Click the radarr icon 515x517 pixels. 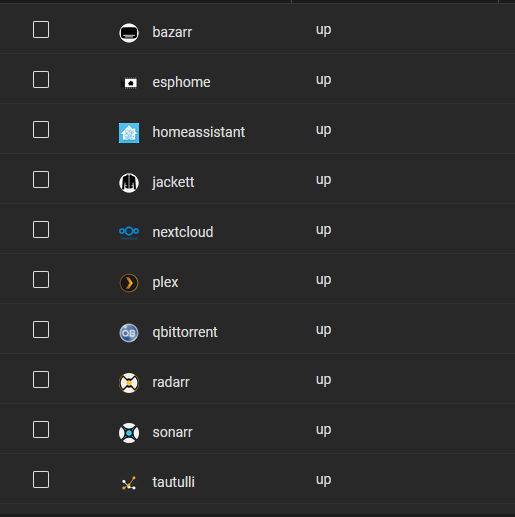coord(129,383)
